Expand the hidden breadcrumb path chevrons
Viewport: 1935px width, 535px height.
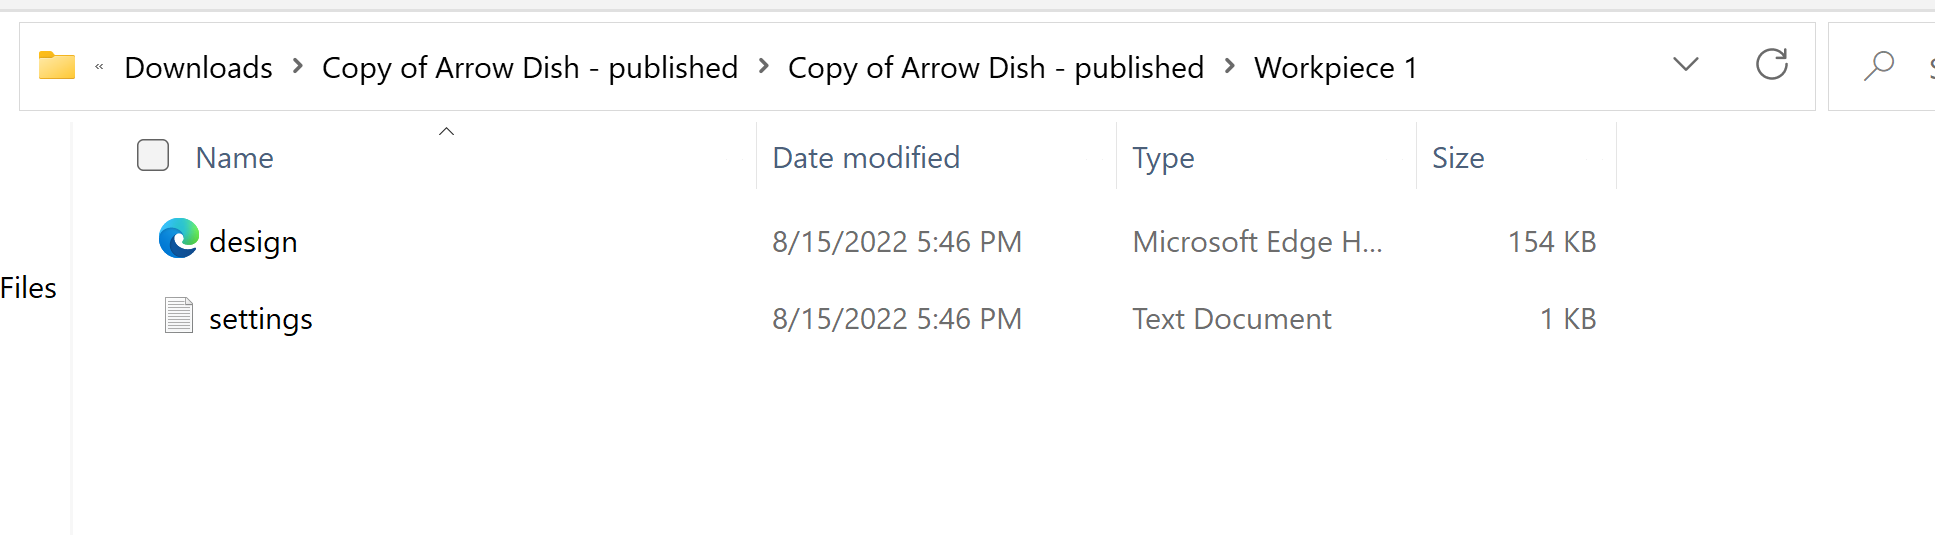[99, 67]
